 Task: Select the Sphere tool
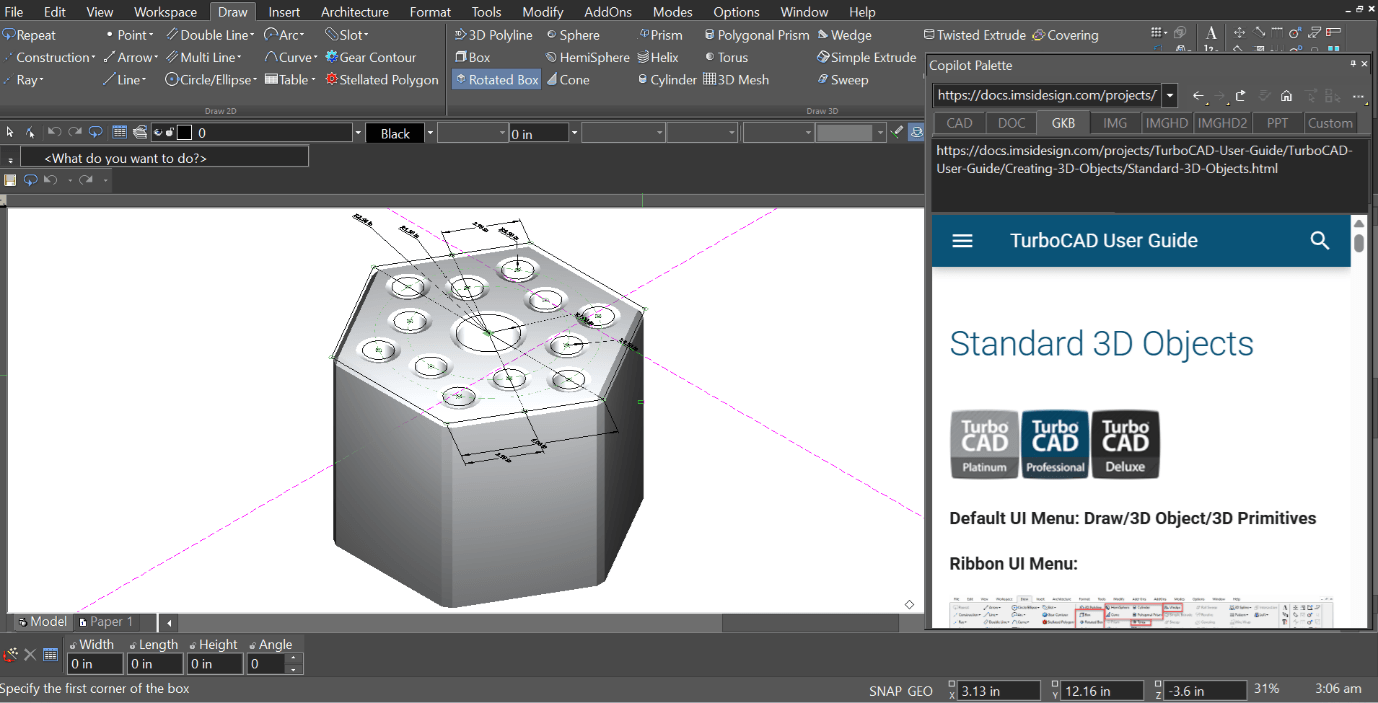572,35
